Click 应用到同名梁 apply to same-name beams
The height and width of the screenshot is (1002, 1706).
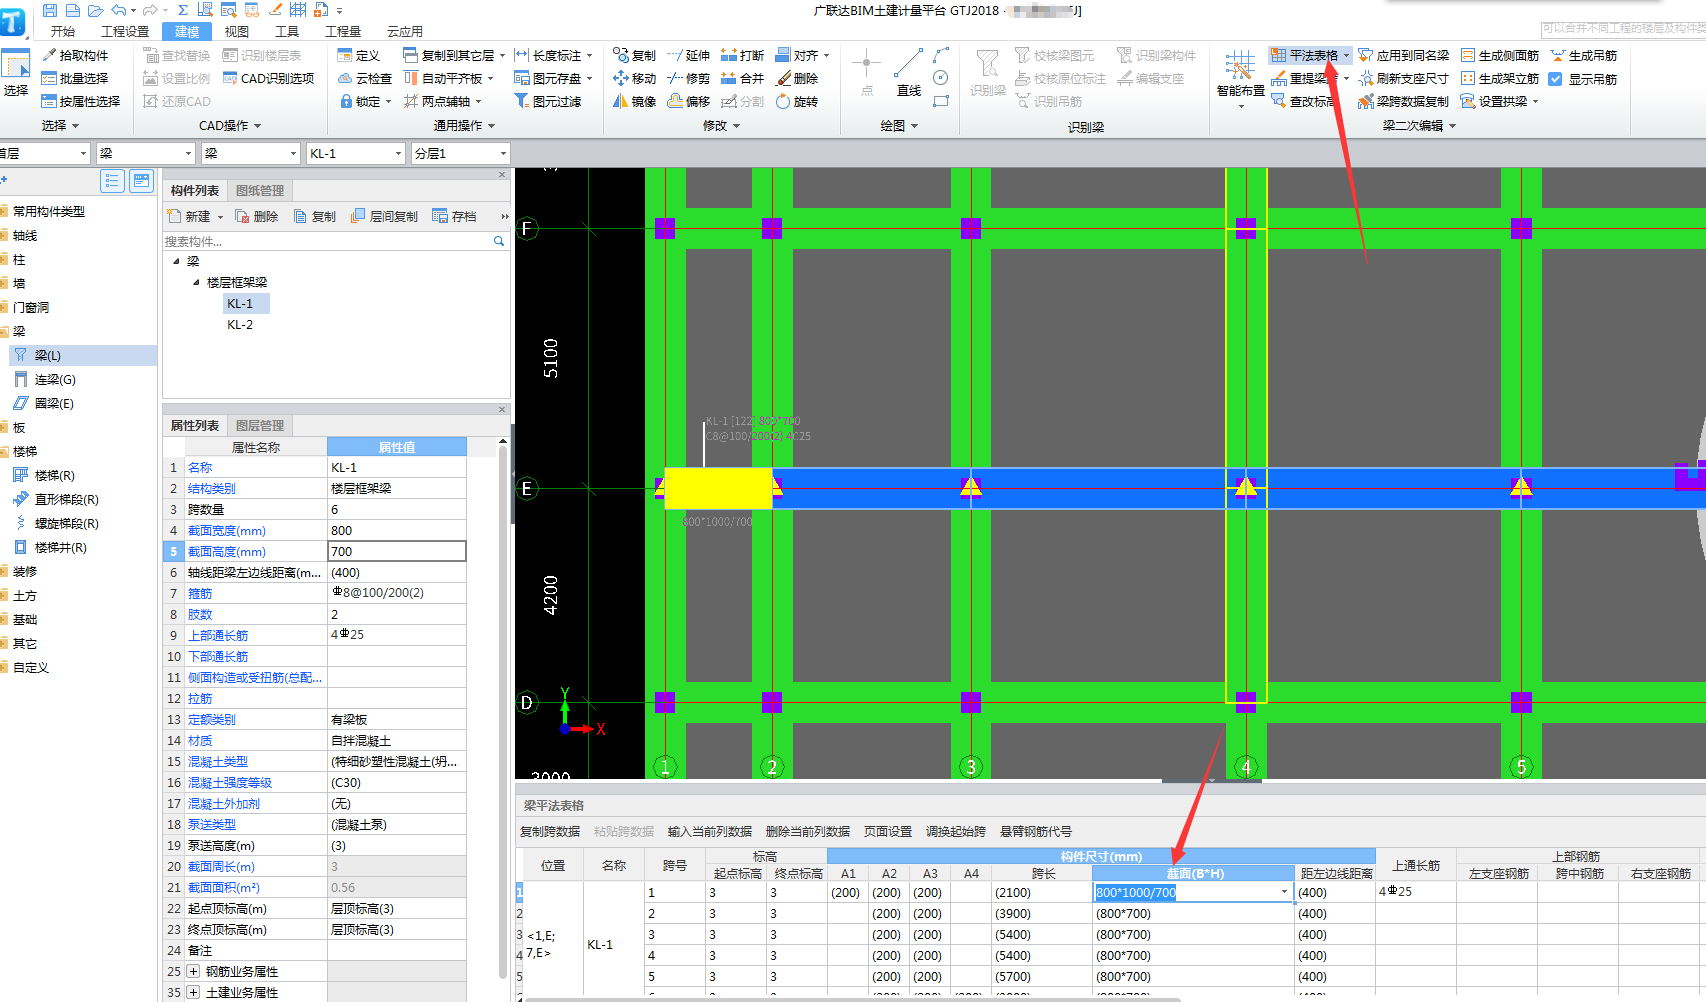point(1404,55)
